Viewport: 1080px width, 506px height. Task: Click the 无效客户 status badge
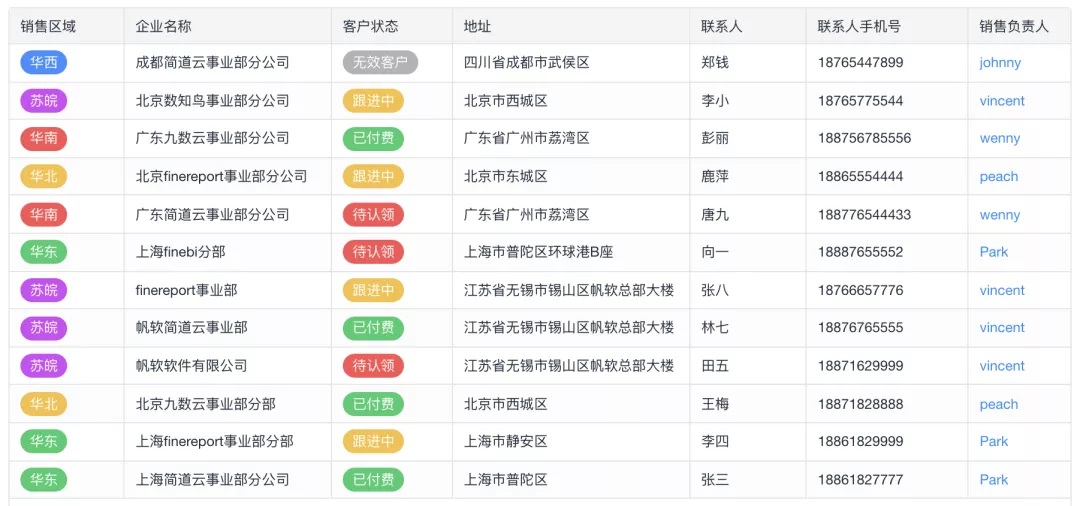point(380,63)
